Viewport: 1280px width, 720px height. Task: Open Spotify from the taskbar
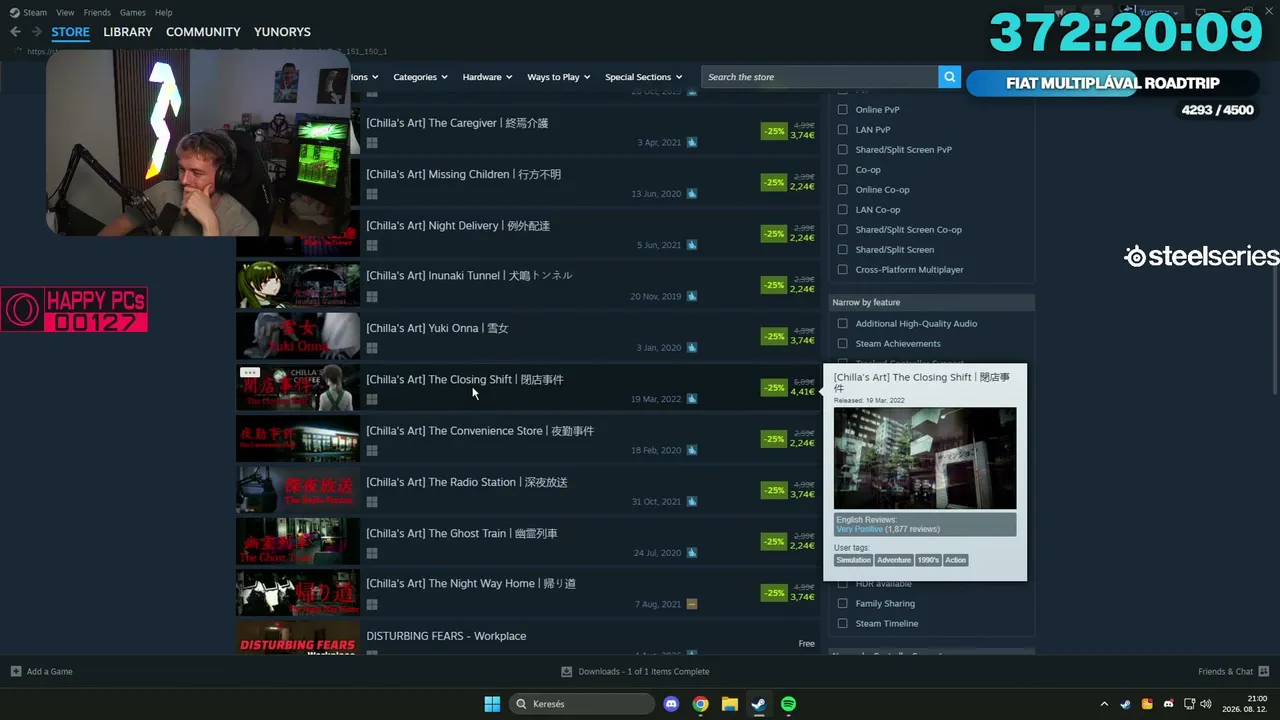coord(788,704)
